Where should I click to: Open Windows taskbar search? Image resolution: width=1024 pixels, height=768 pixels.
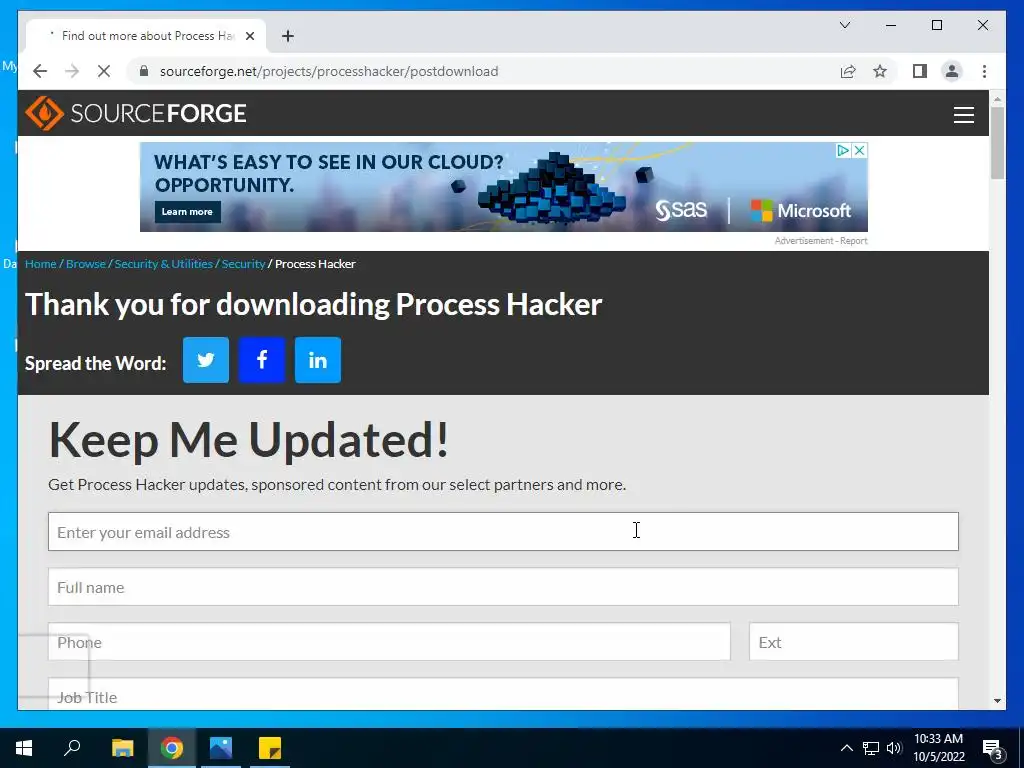72,748
